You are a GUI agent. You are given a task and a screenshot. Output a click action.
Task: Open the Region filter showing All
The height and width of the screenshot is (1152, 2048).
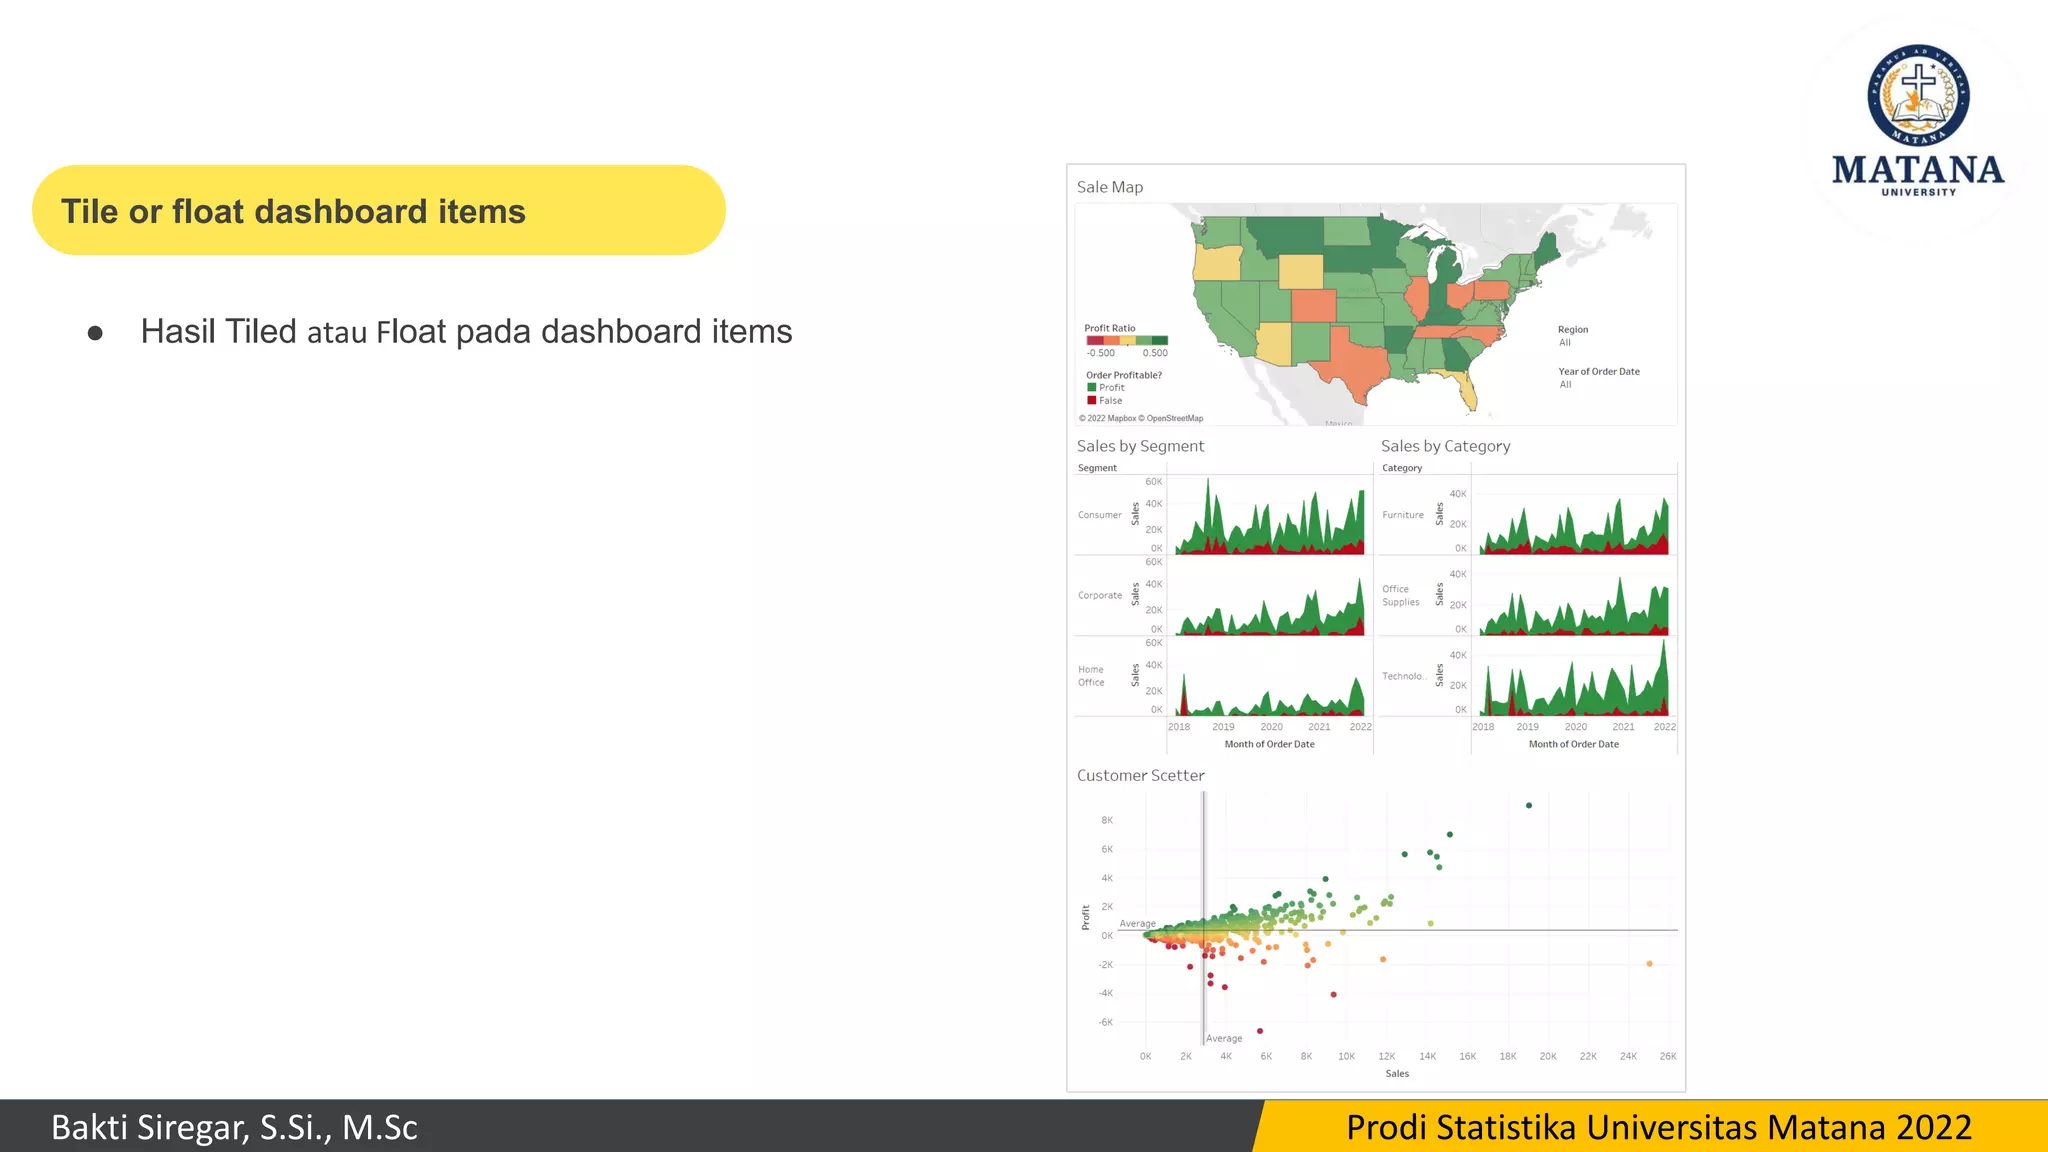(x=1565, y=343)
